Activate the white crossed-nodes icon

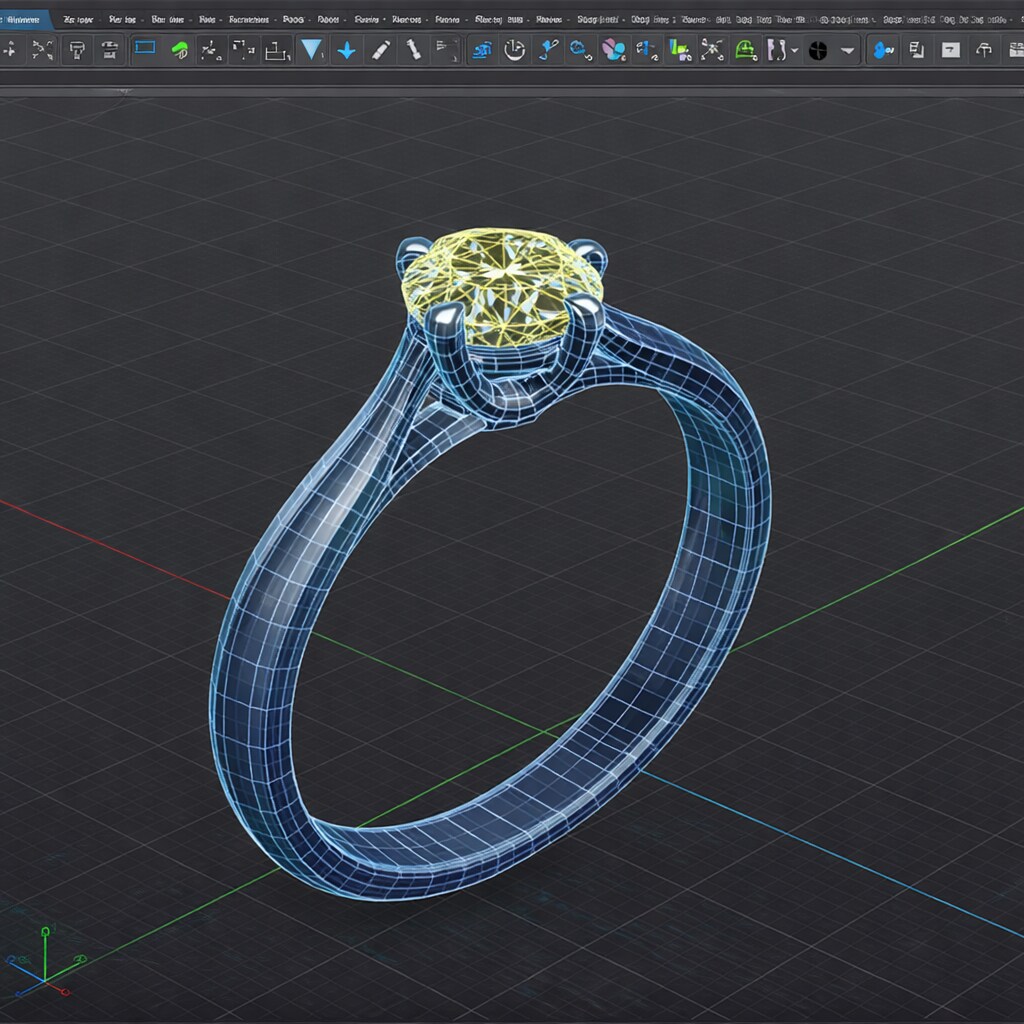coord(712,50)
